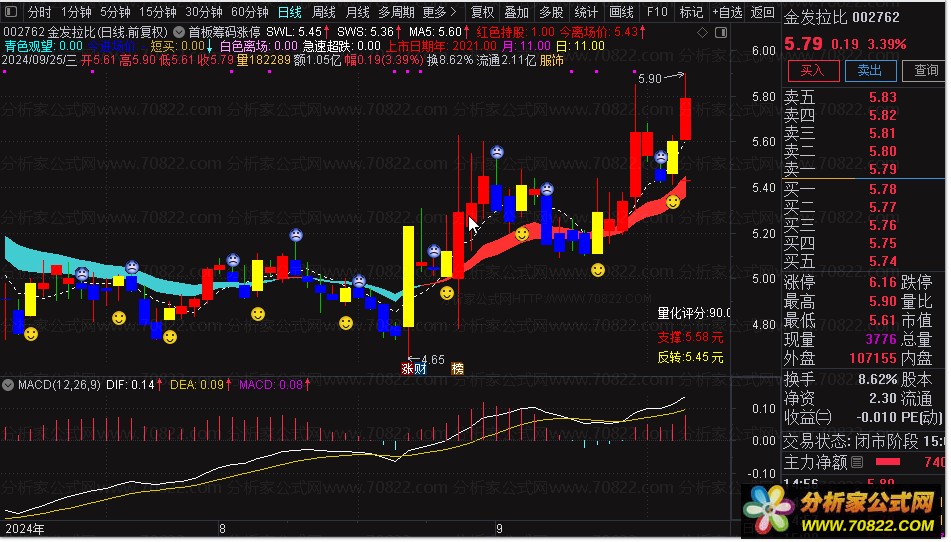Click the month 9 timeline marker

[499, 529]
